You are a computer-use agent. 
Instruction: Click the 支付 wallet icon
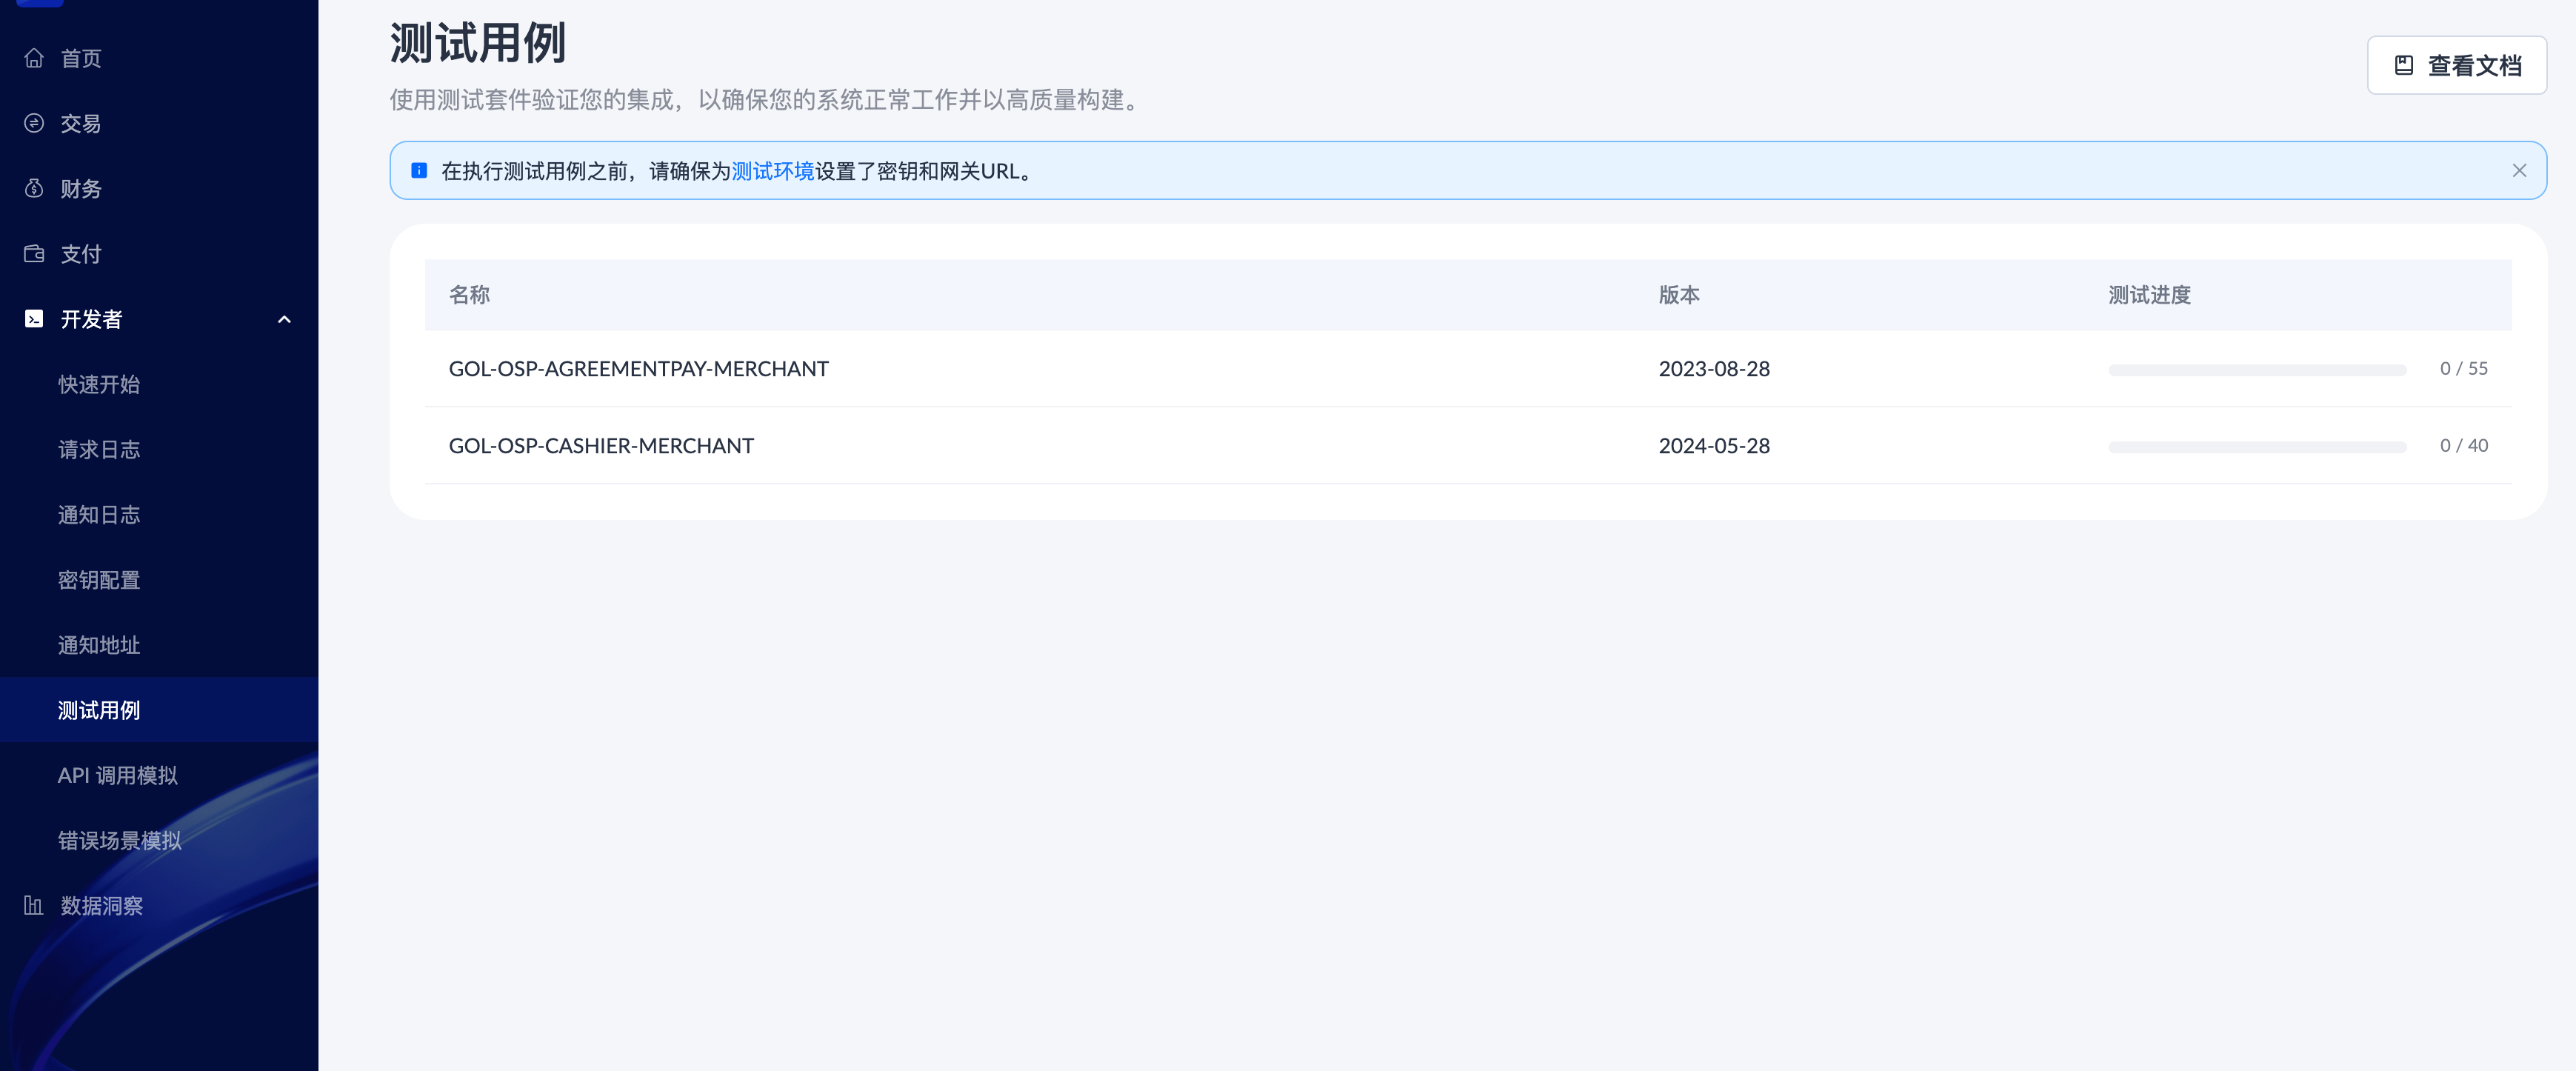[x=34, y=253]
